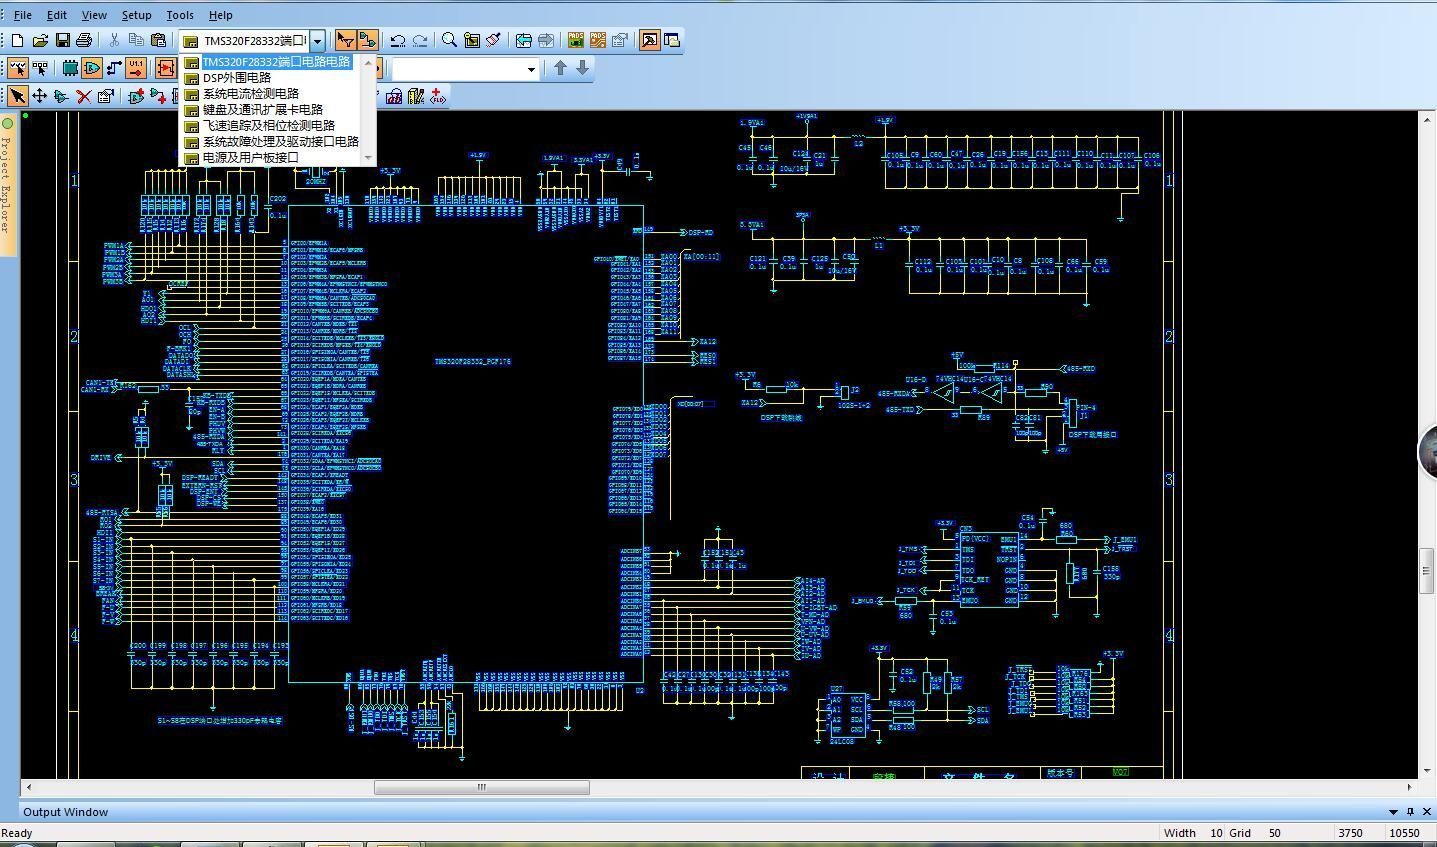Expand the Output Window options arrow
This screenshot has height=847, width=1437.
(1393, 812)
